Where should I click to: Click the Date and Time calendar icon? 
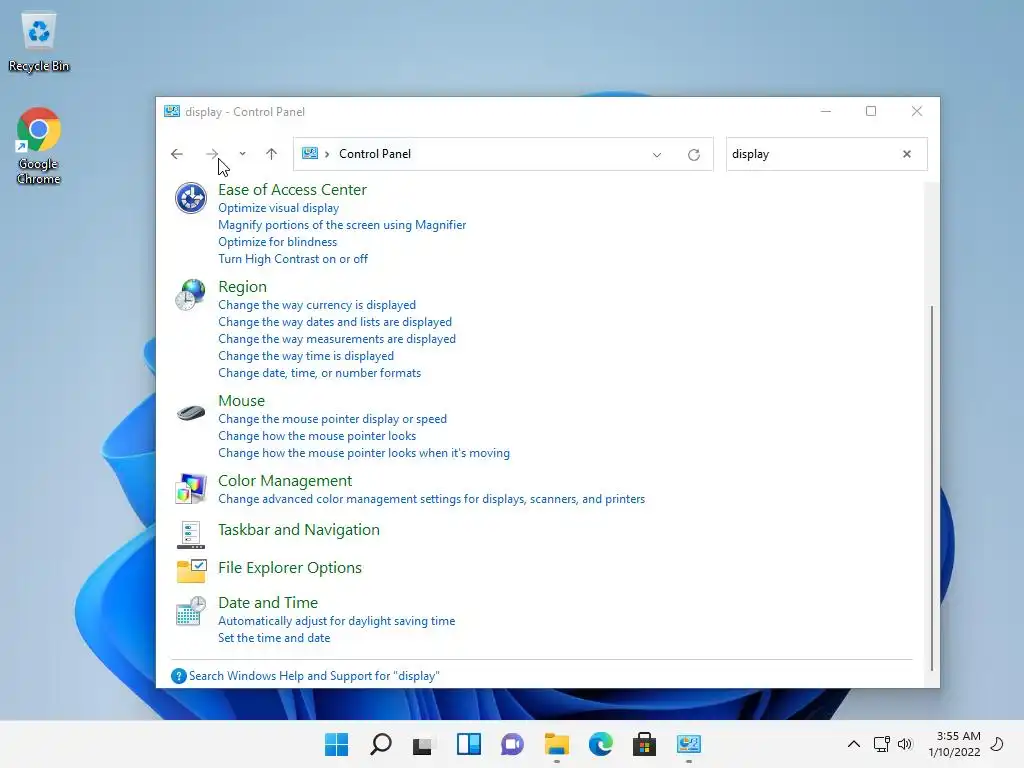point(191,611)
